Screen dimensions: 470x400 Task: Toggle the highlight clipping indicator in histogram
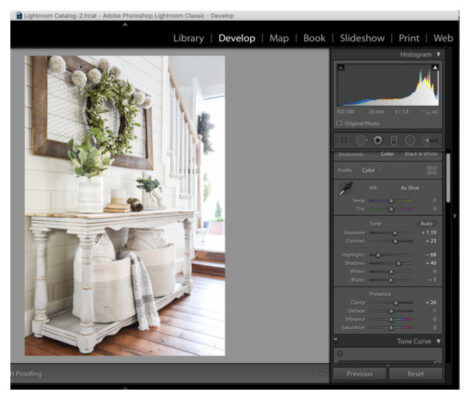435,68
